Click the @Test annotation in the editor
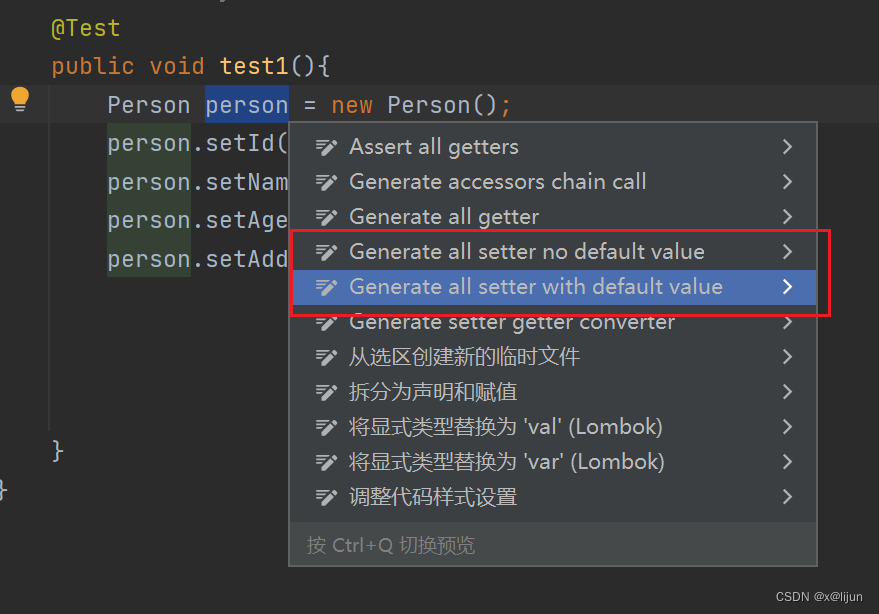 coord(86,28)
